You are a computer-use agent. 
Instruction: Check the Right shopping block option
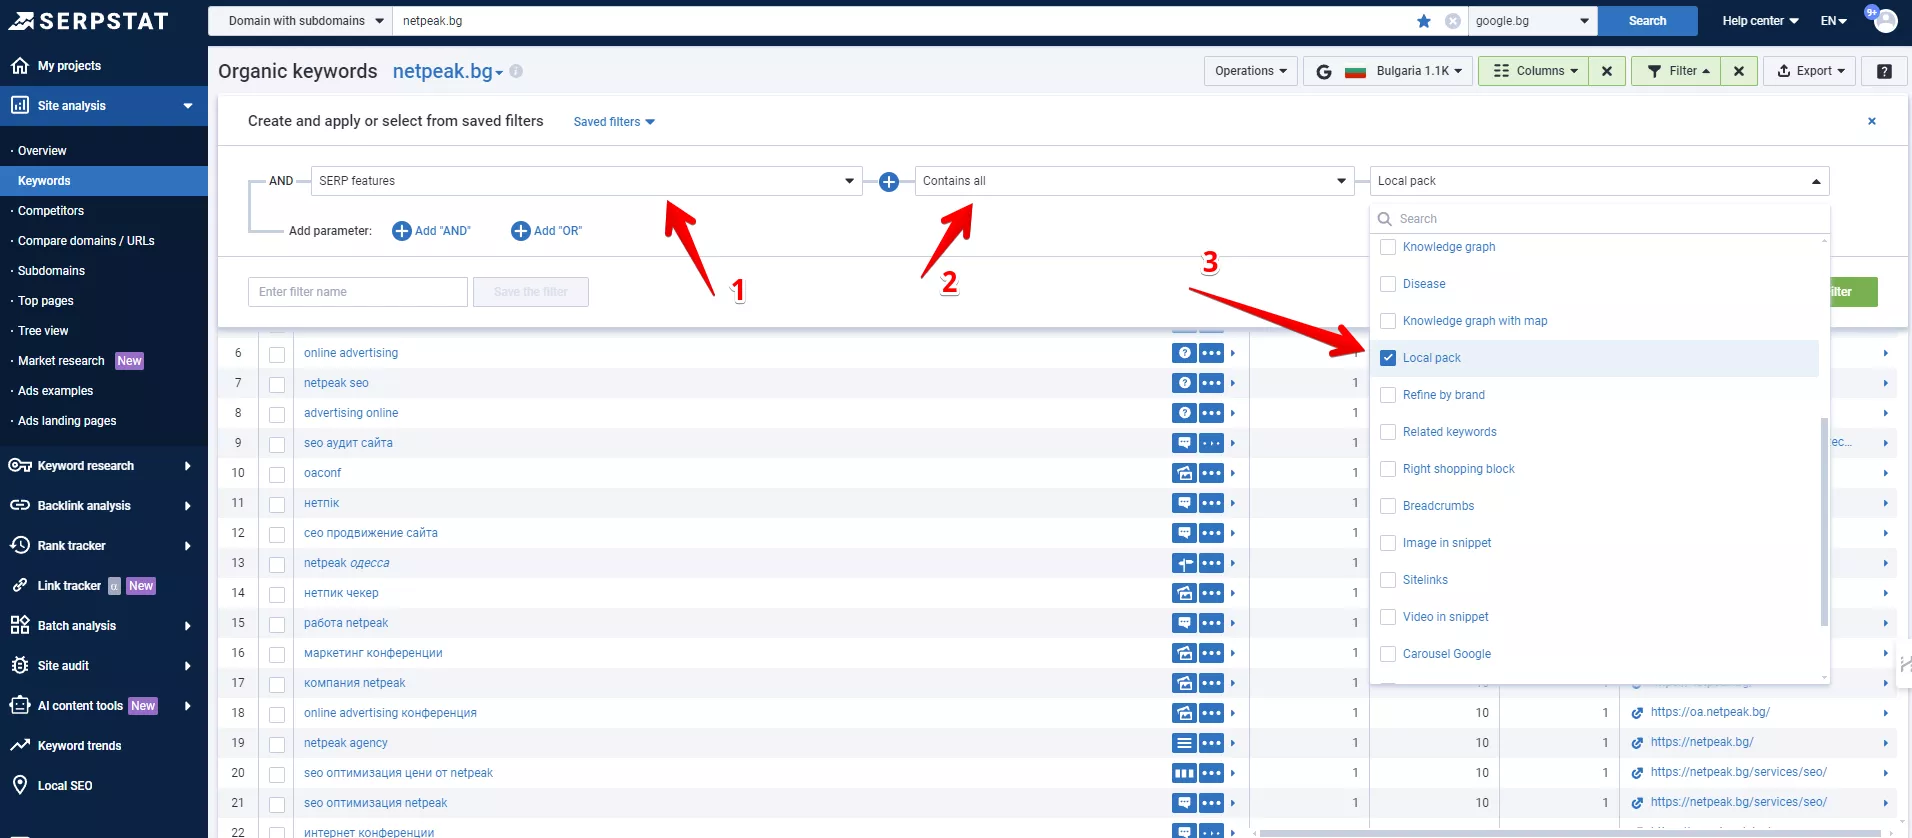pos(1388,469)
